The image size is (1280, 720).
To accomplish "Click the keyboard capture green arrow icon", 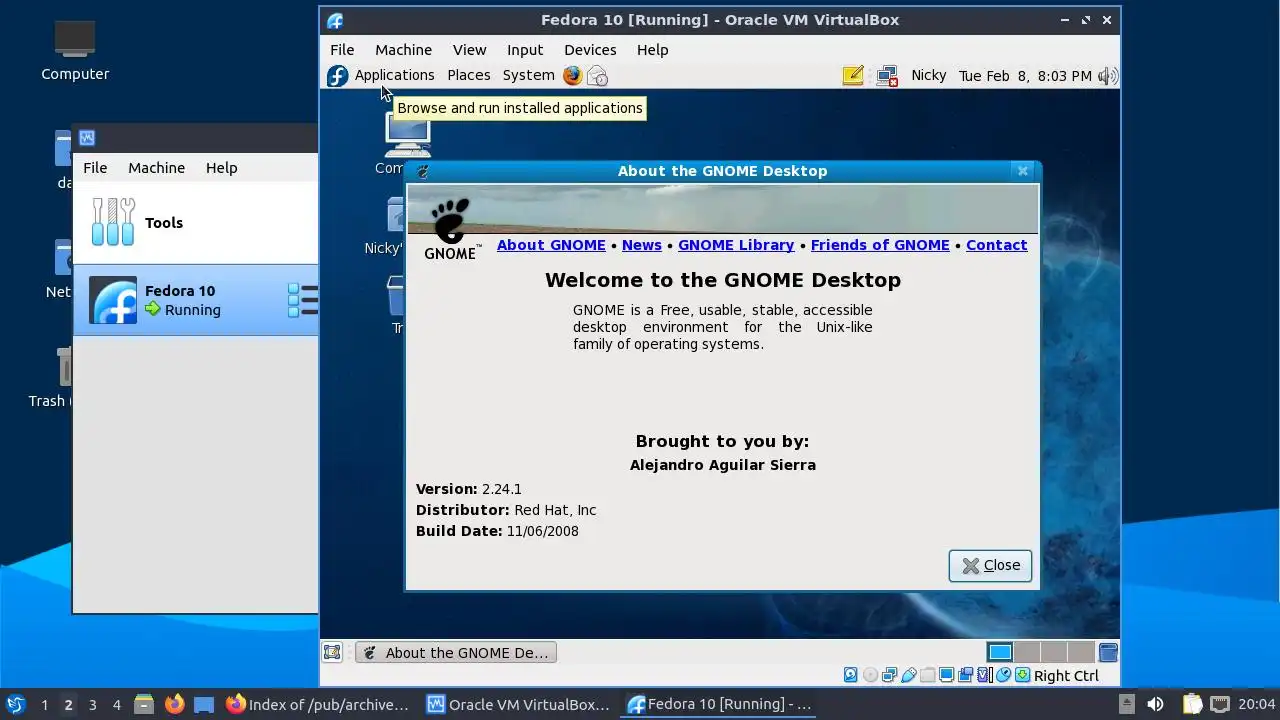I will (x=1022, y=675).
